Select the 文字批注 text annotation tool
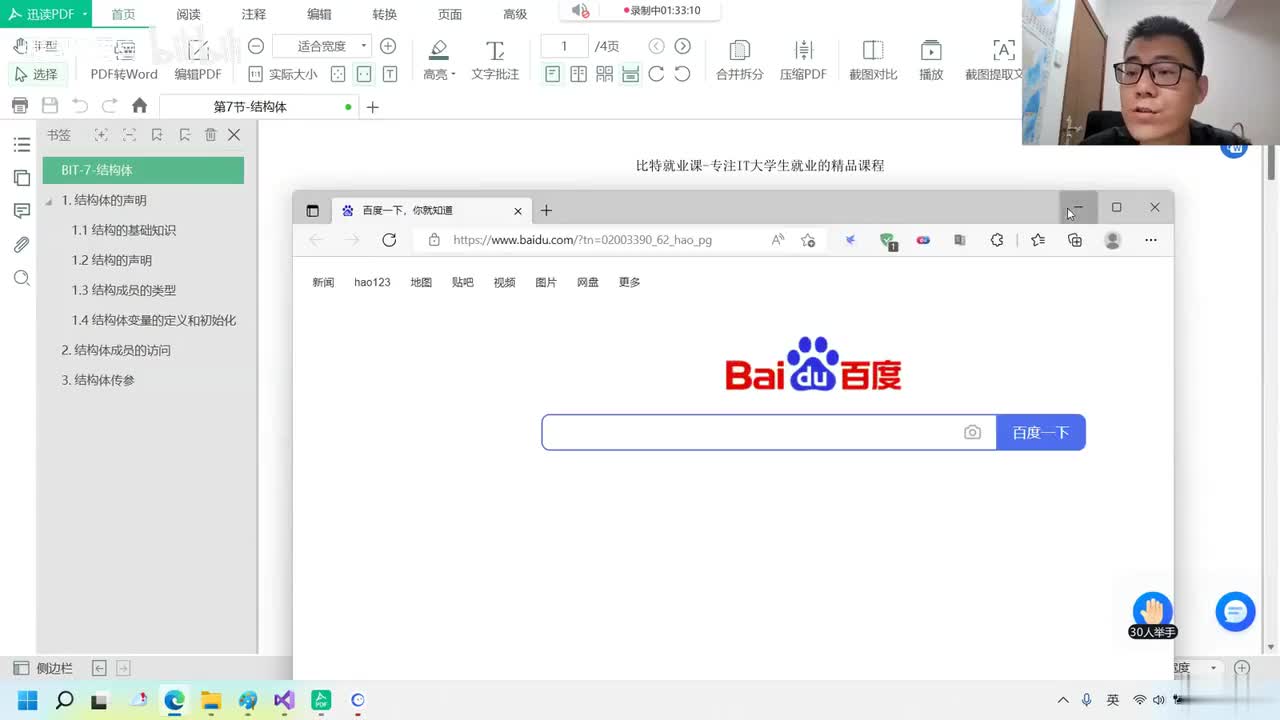 coord(495,60)
